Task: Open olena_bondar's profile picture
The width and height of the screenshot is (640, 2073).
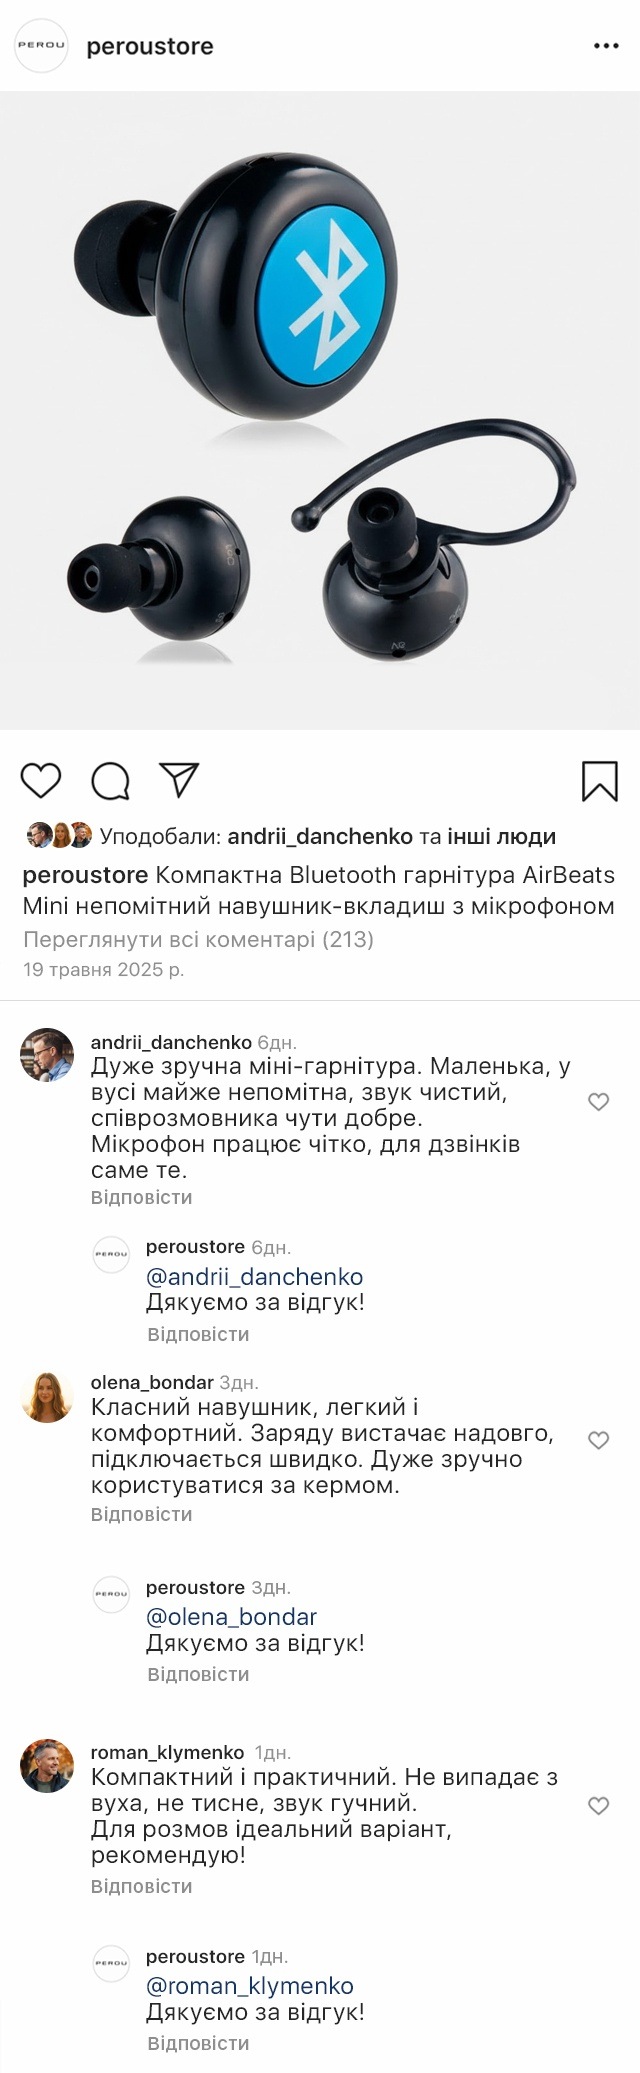Action: [47, 1397]
